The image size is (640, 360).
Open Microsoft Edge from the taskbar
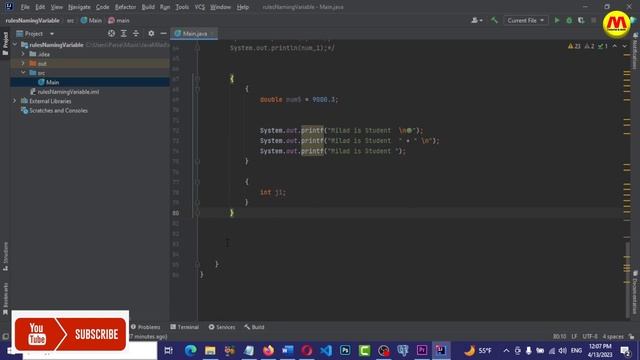click(191, 350)
